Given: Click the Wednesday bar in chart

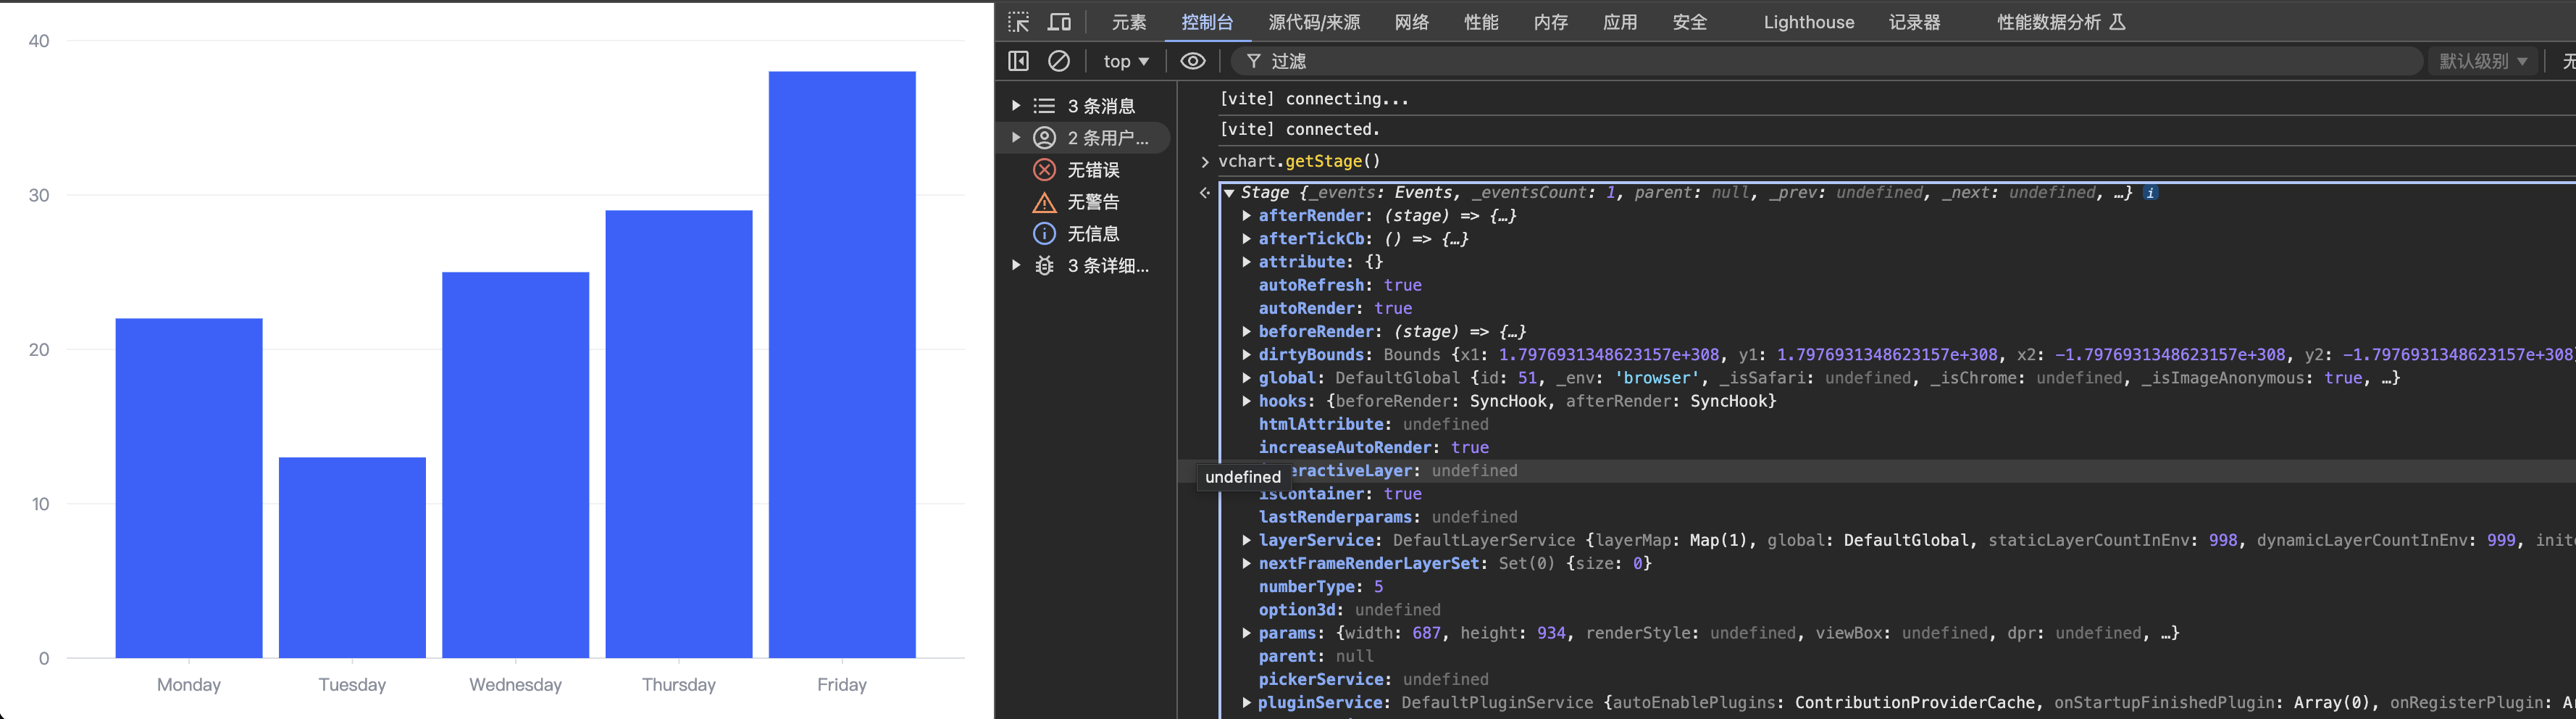Looking at the screenshot, I should tap(515, 465).
